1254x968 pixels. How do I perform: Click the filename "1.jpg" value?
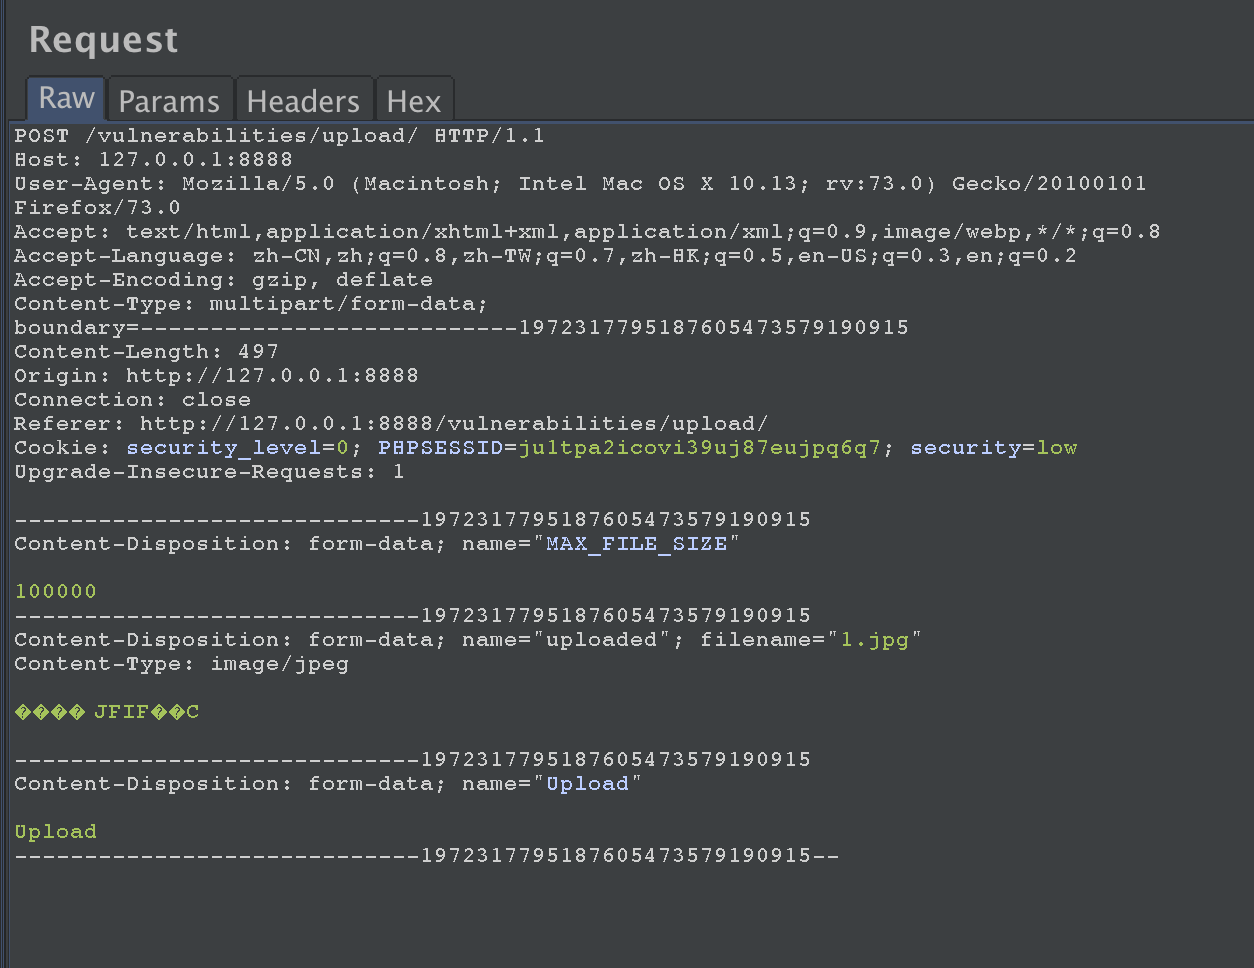tap(874, 640)
